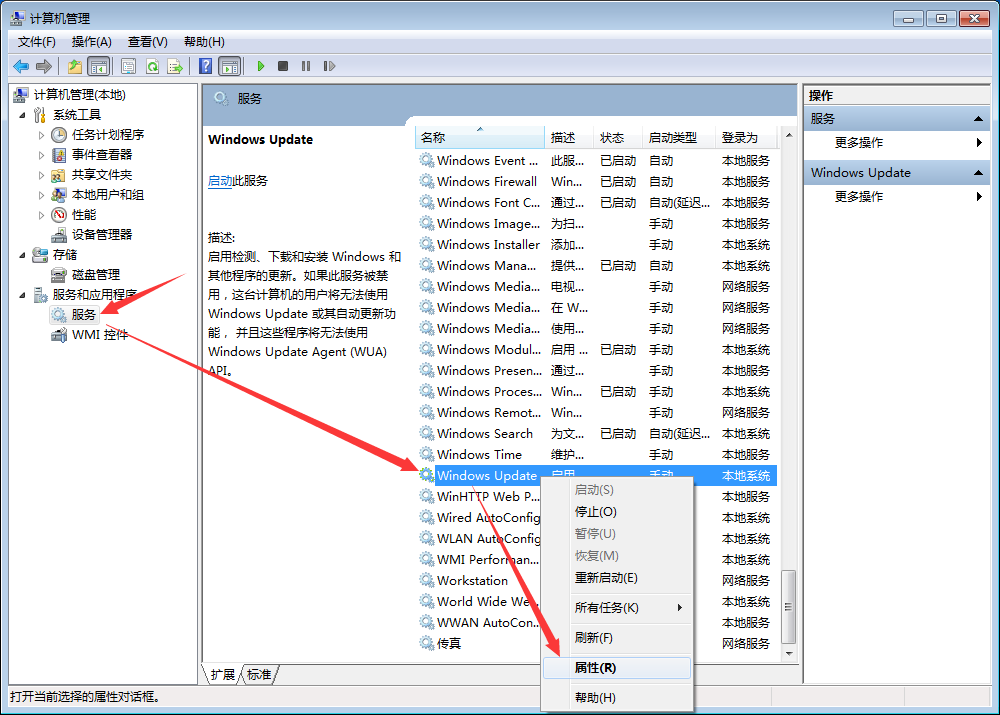Select Workstation service row
The width and height of the screenshot is (1000, 715).
pyautogui.click(x=597, y=580)
